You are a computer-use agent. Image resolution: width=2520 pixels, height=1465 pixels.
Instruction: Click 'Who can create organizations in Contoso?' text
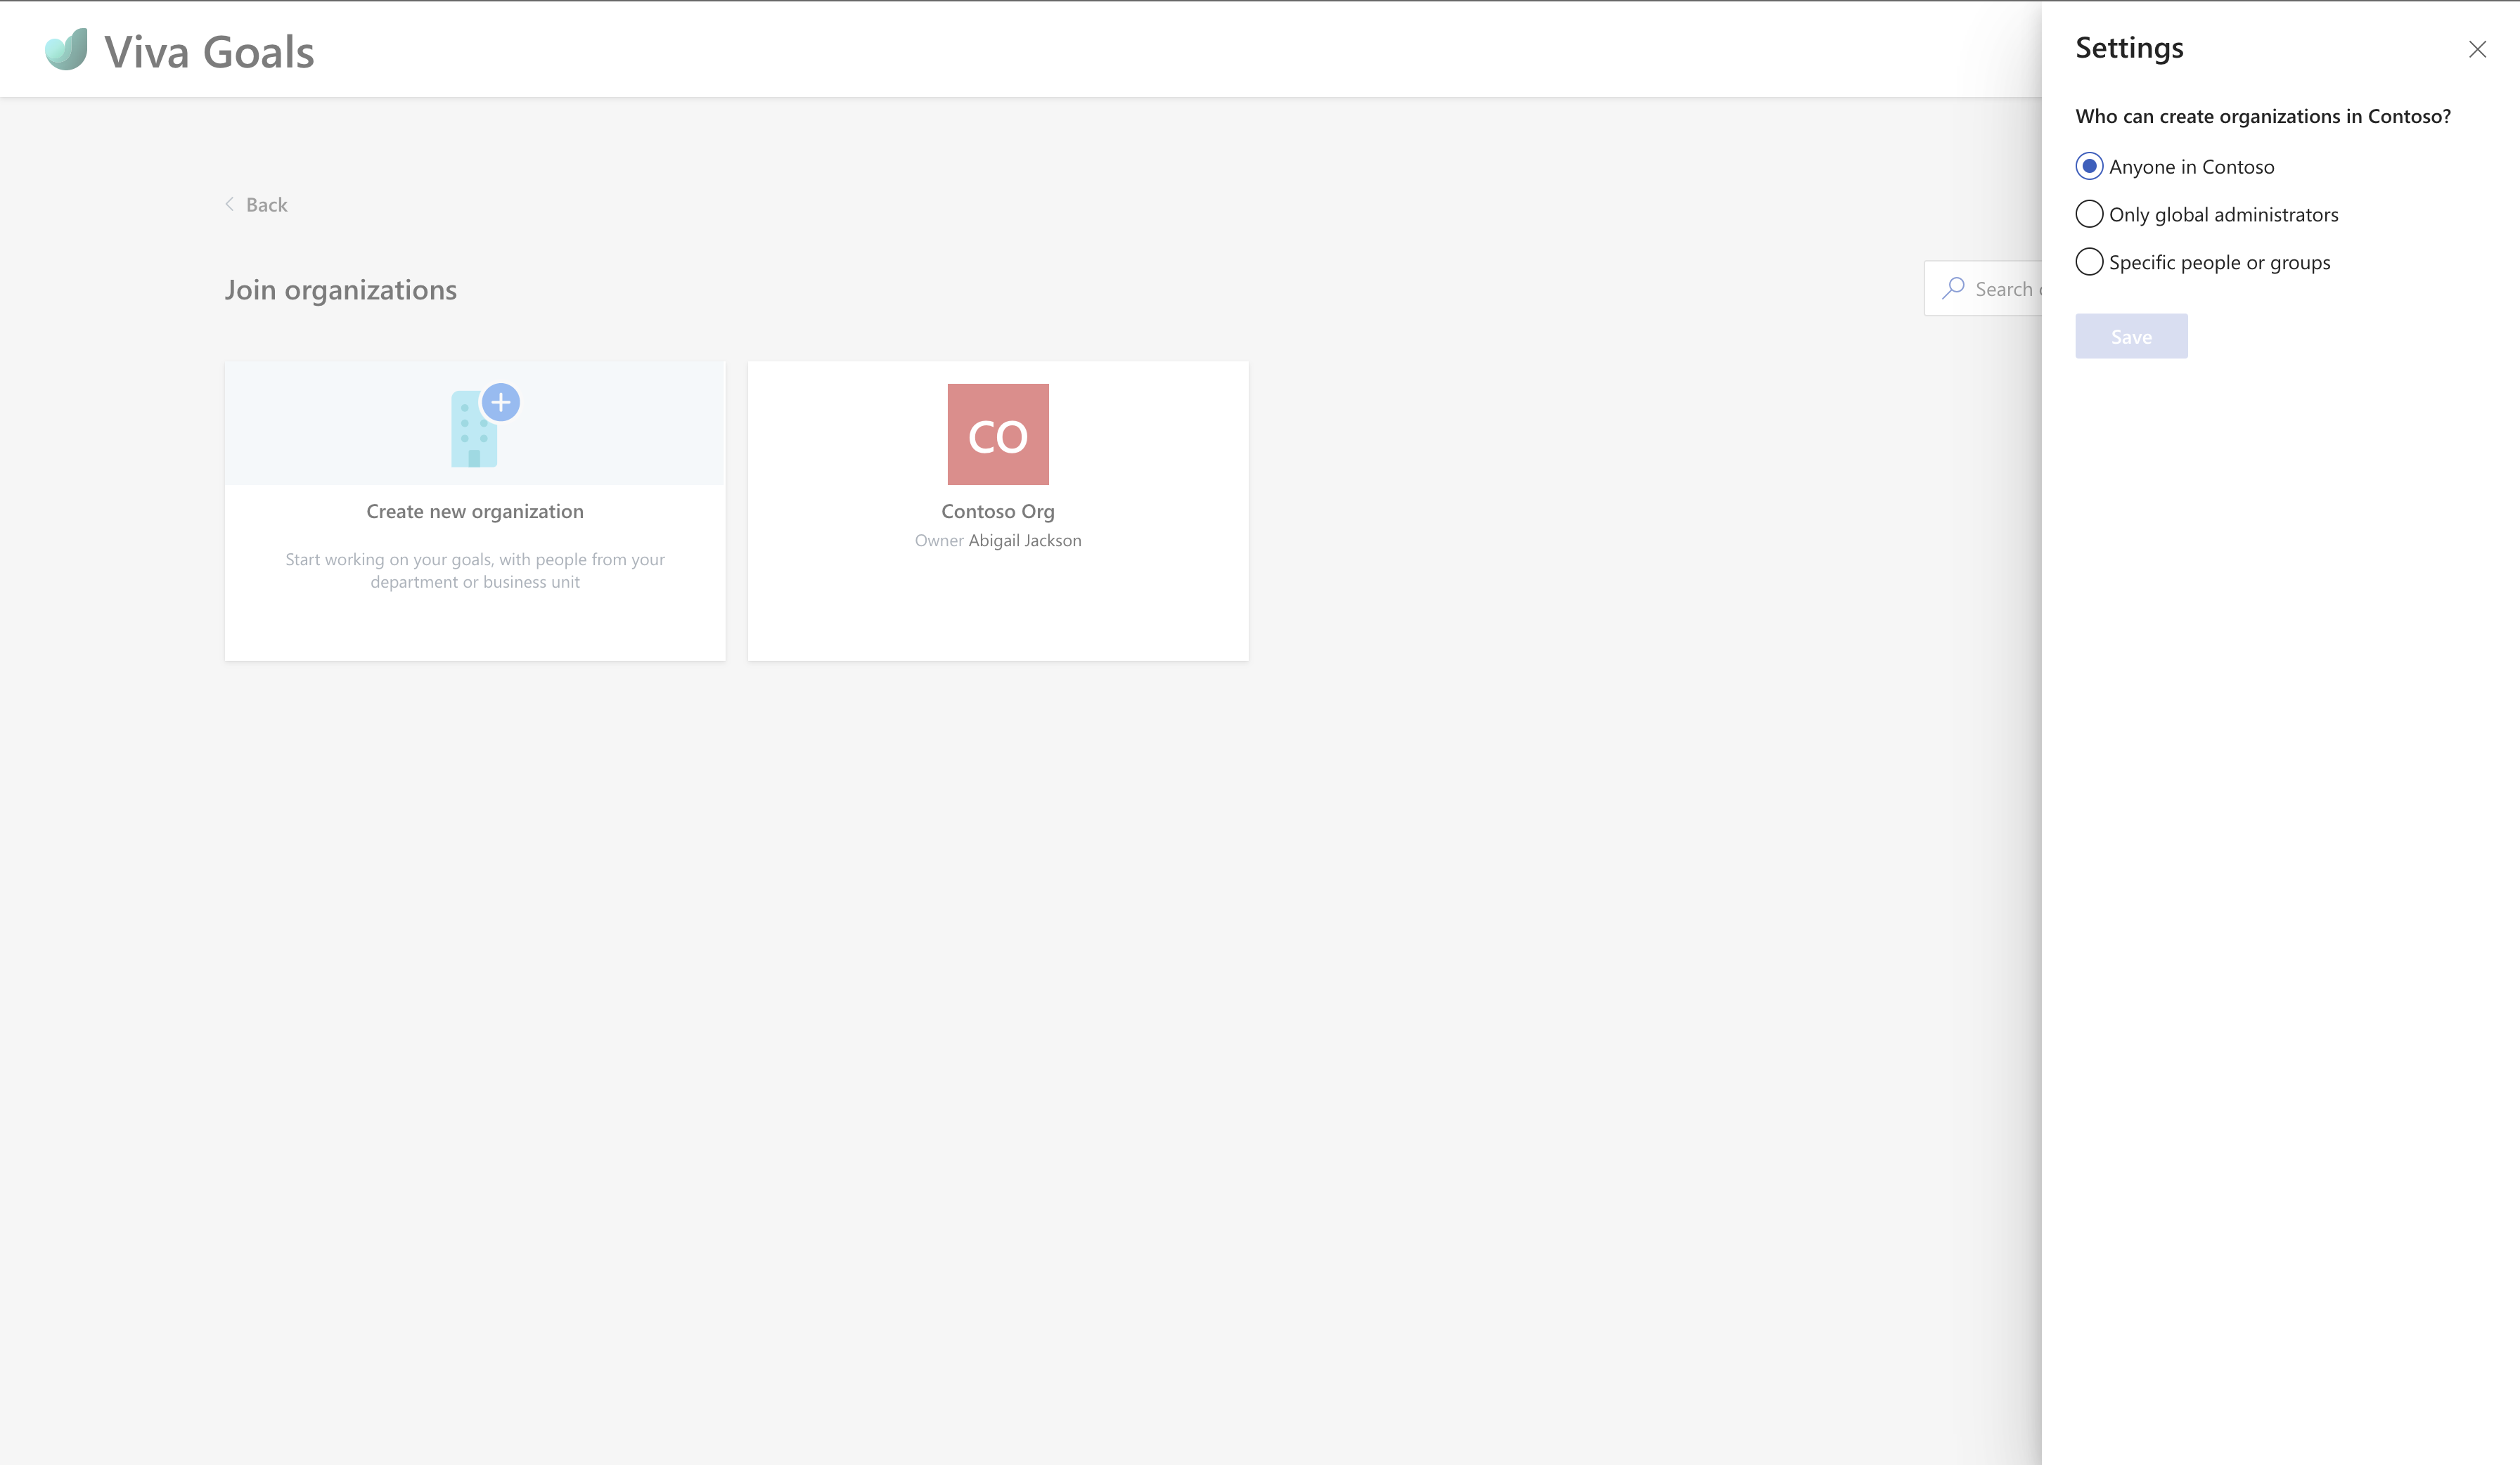(x=2263, y=116)
